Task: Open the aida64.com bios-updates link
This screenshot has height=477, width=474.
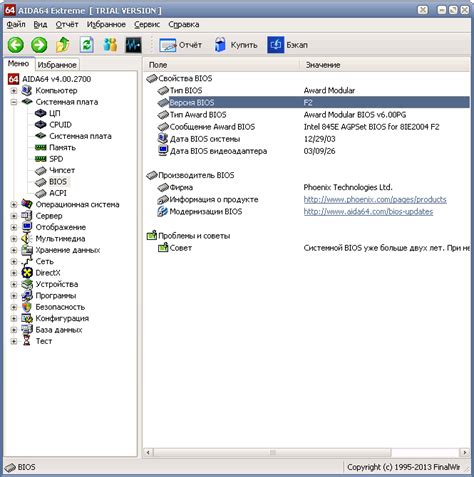Action: tap(368, 212)
